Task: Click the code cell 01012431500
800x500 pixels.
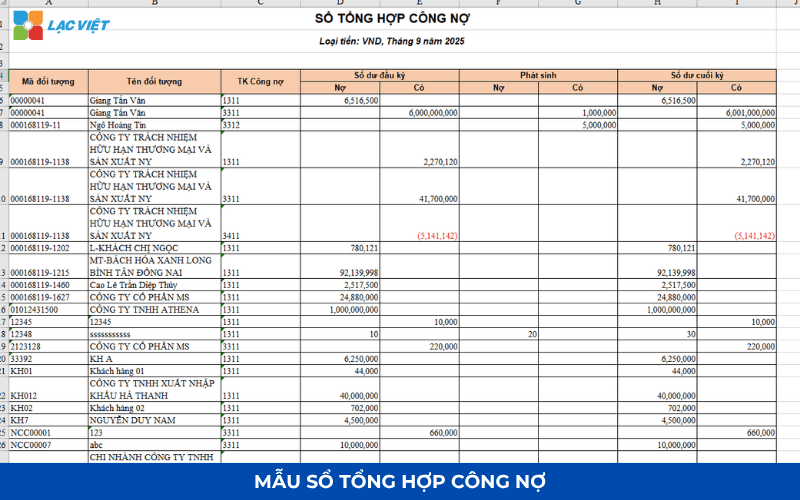Action: pos(48,310)
